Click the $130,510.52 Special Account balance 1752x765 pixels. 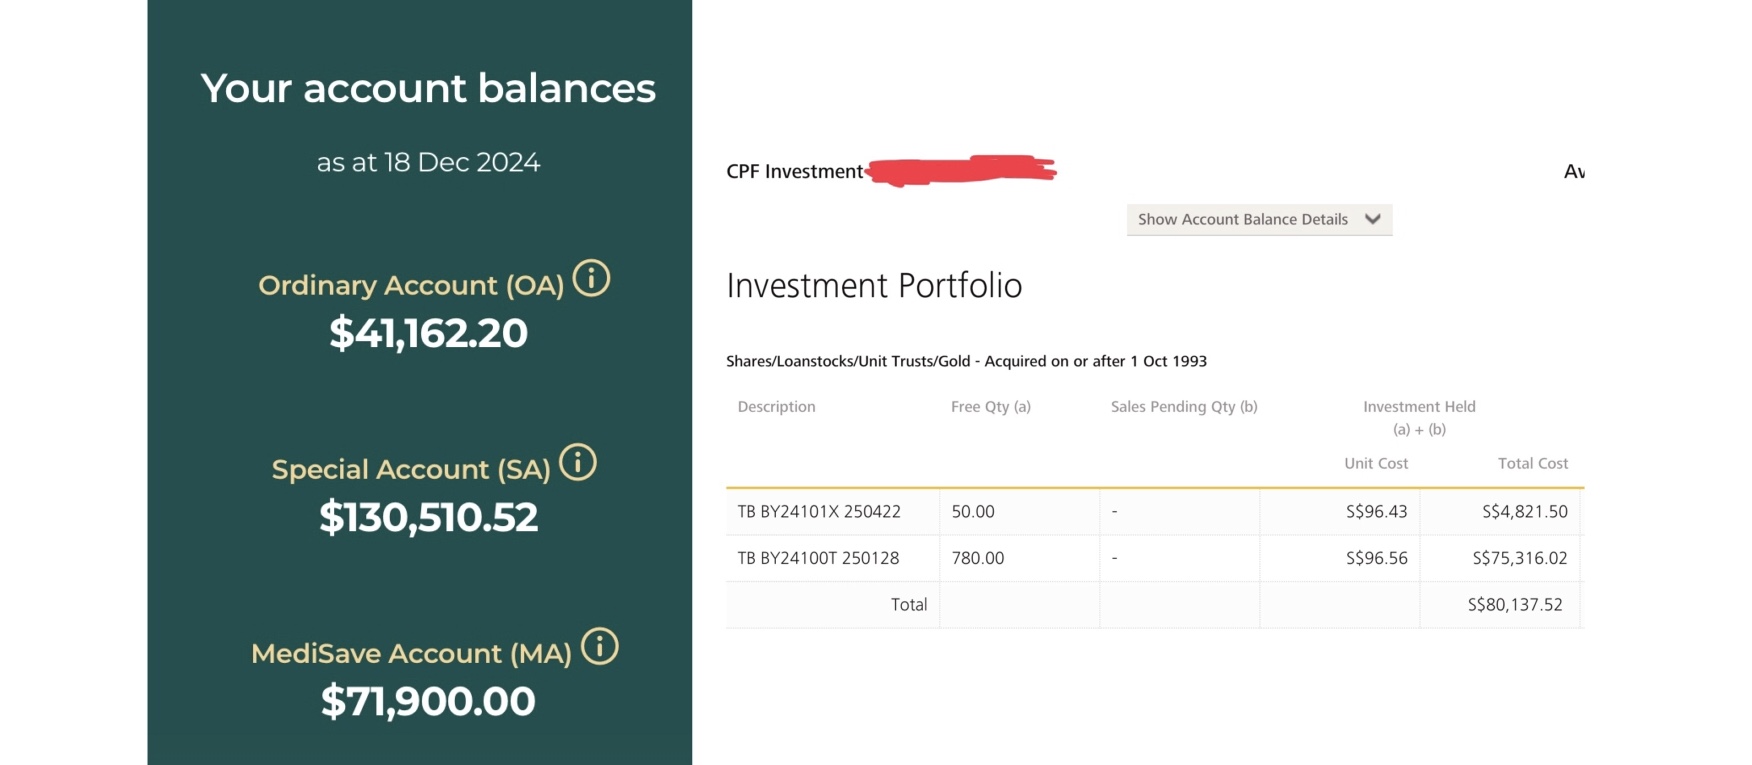[428, 517]
